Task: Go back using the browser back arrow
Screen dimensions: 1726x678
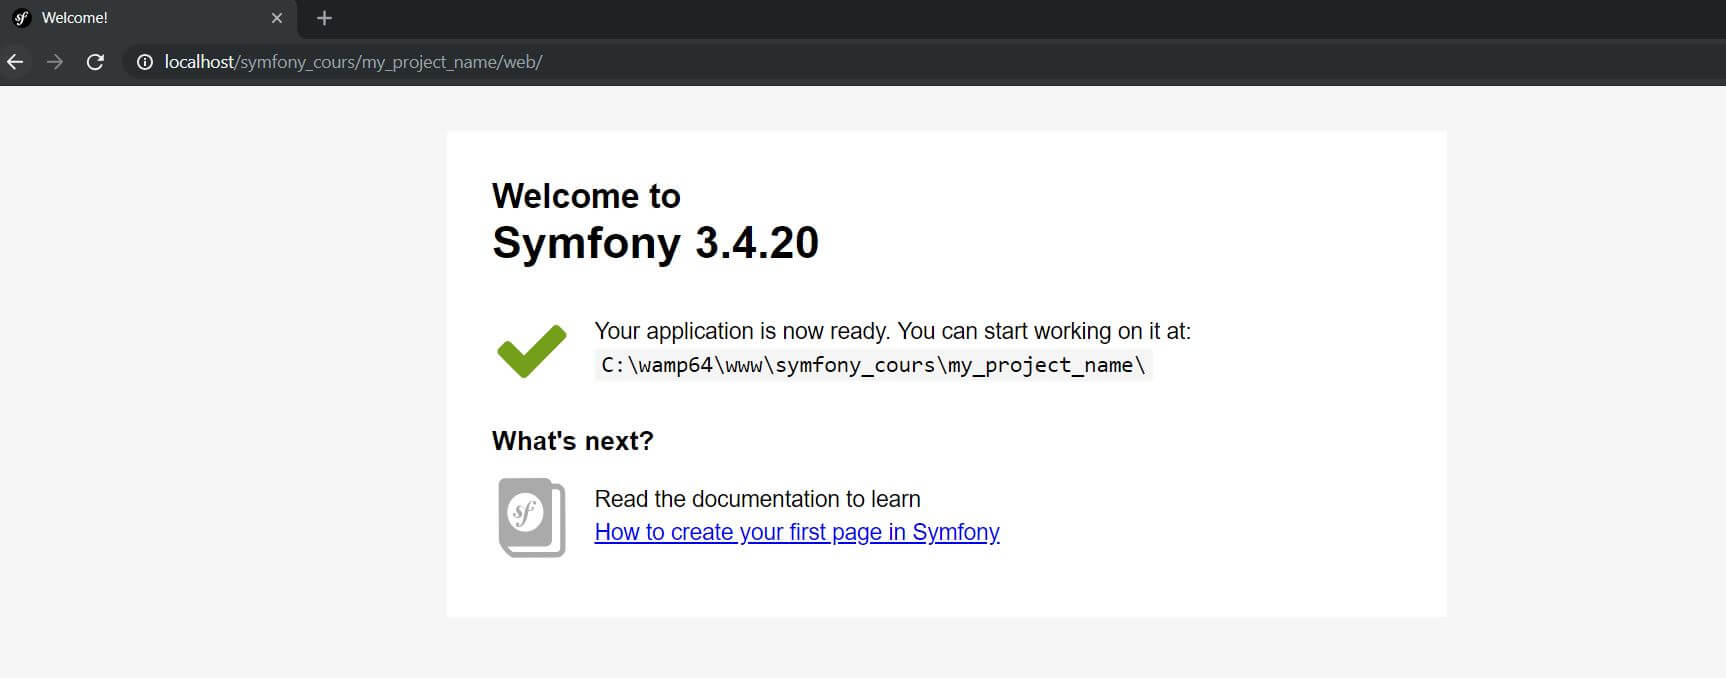Action: coord(15,62)
